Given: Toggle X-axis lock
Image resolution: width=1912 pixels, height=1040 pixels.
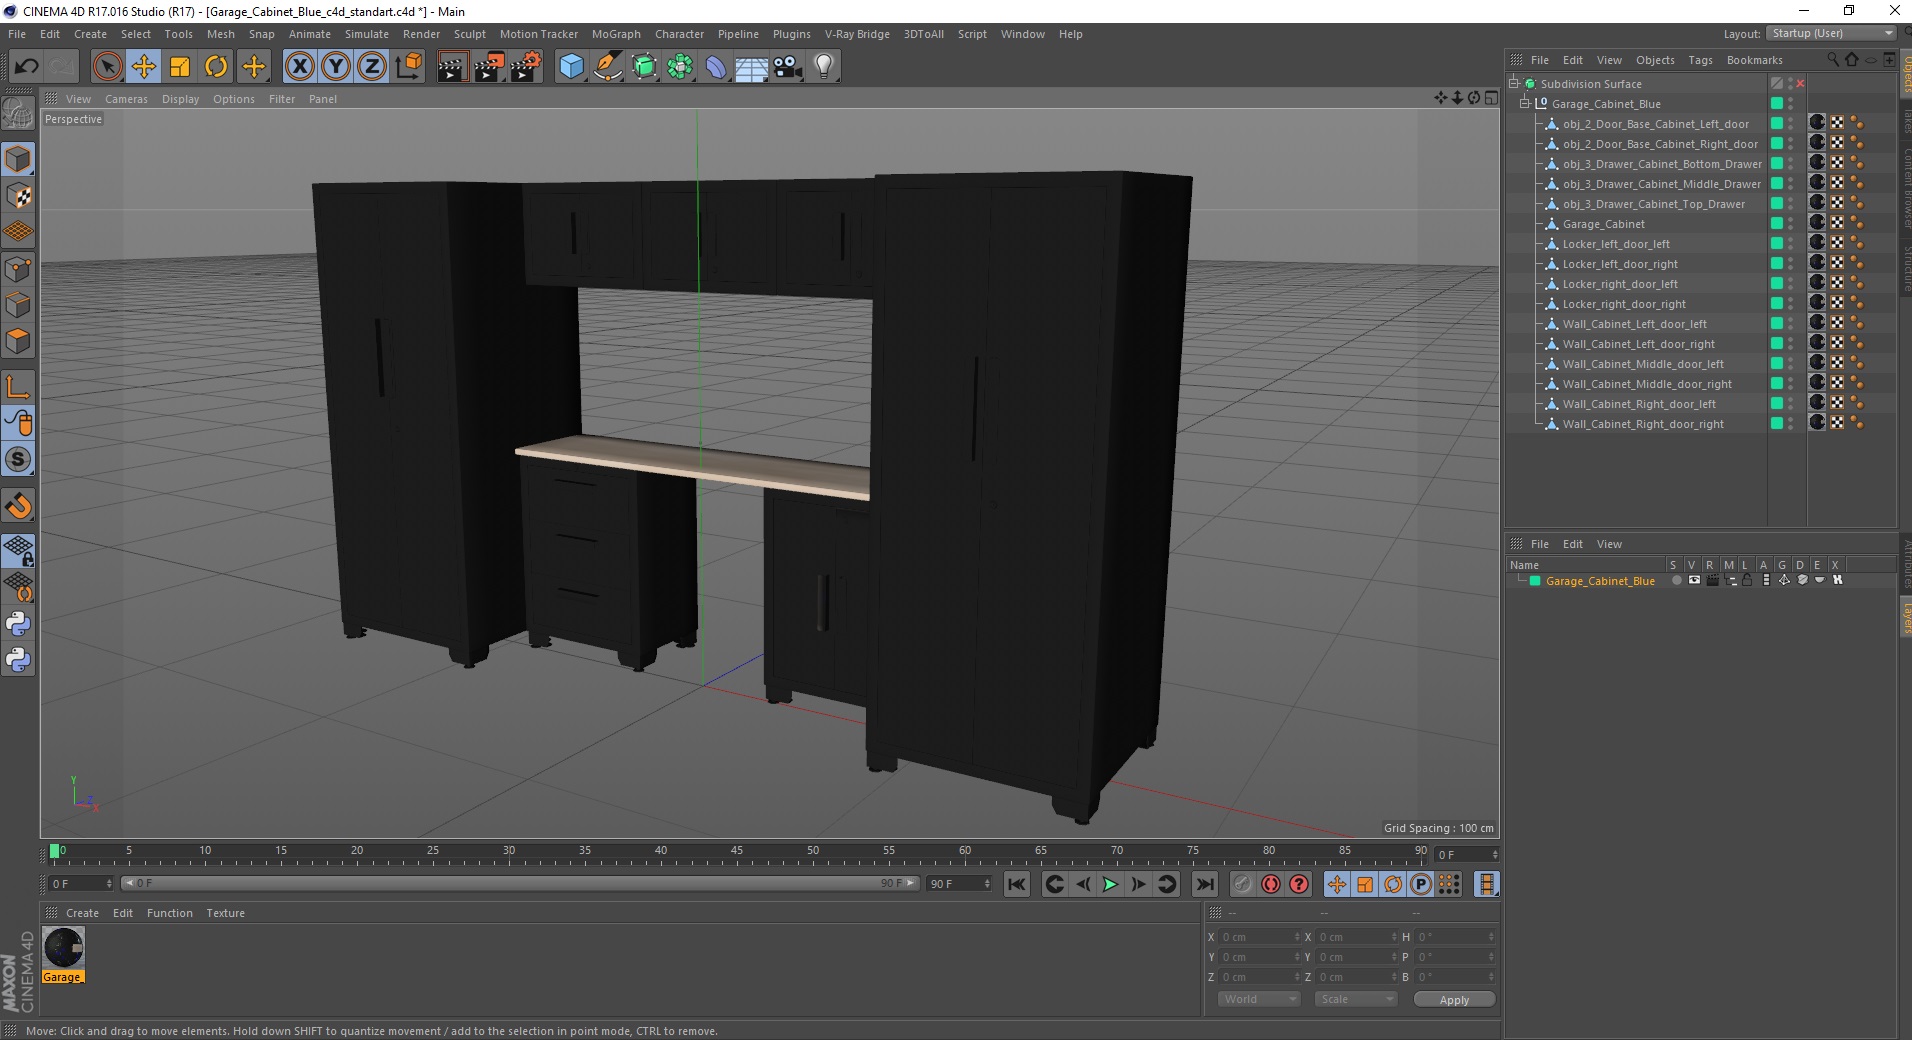Looking at the screenshot, I should coord(299,67).
